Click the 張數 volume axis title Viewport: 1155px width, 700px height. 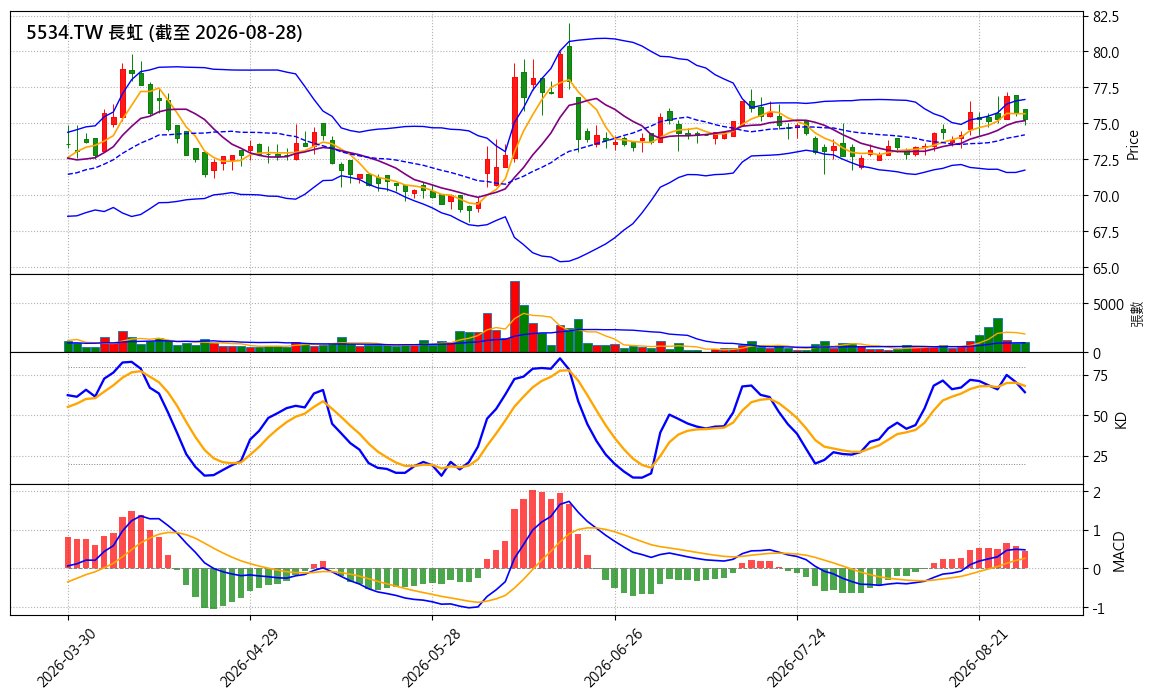(1137, 314)
